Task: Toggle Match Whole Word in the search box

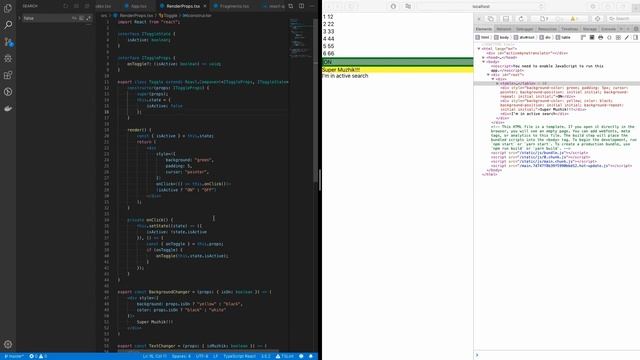Action: click(x=81, y=18)
